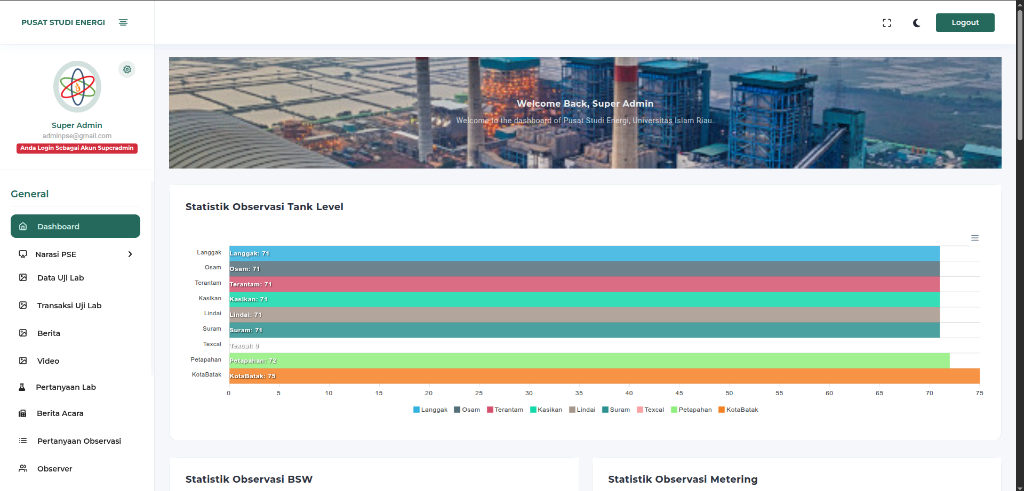Click the adminpse@gmail.com email text

point(77,136)
